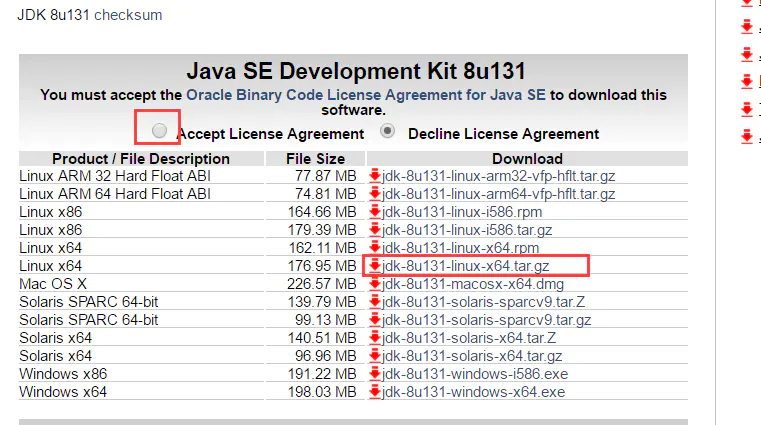Screen dimensions: 761x425
Task: Select the Accept License Agreement radio button
Action: (x=159, y=131)
